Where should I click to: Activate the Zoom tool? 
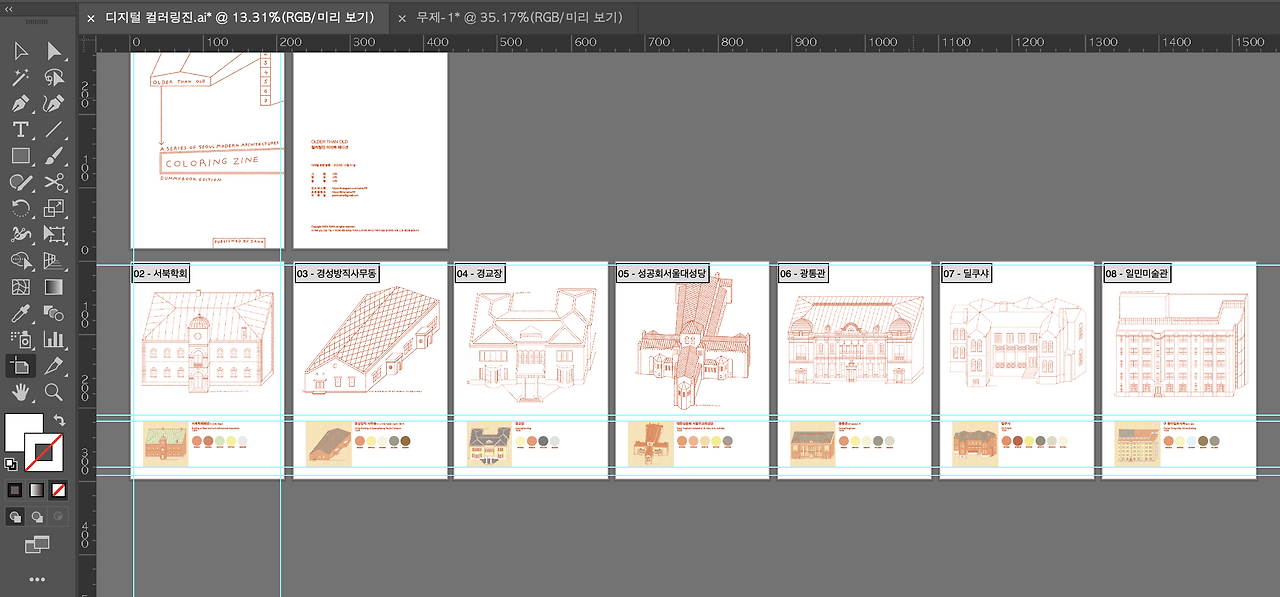click(x=54, y=392)
